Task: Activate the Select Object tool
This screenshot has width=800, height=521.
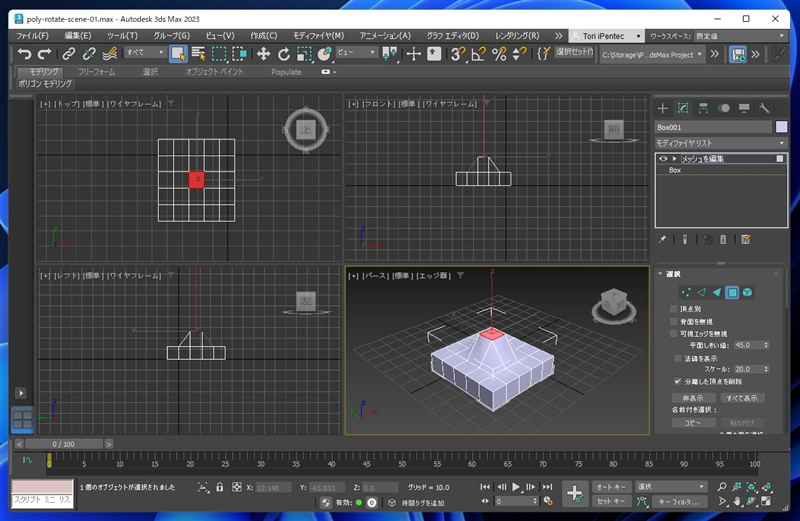Action: (x=178, y=54)
